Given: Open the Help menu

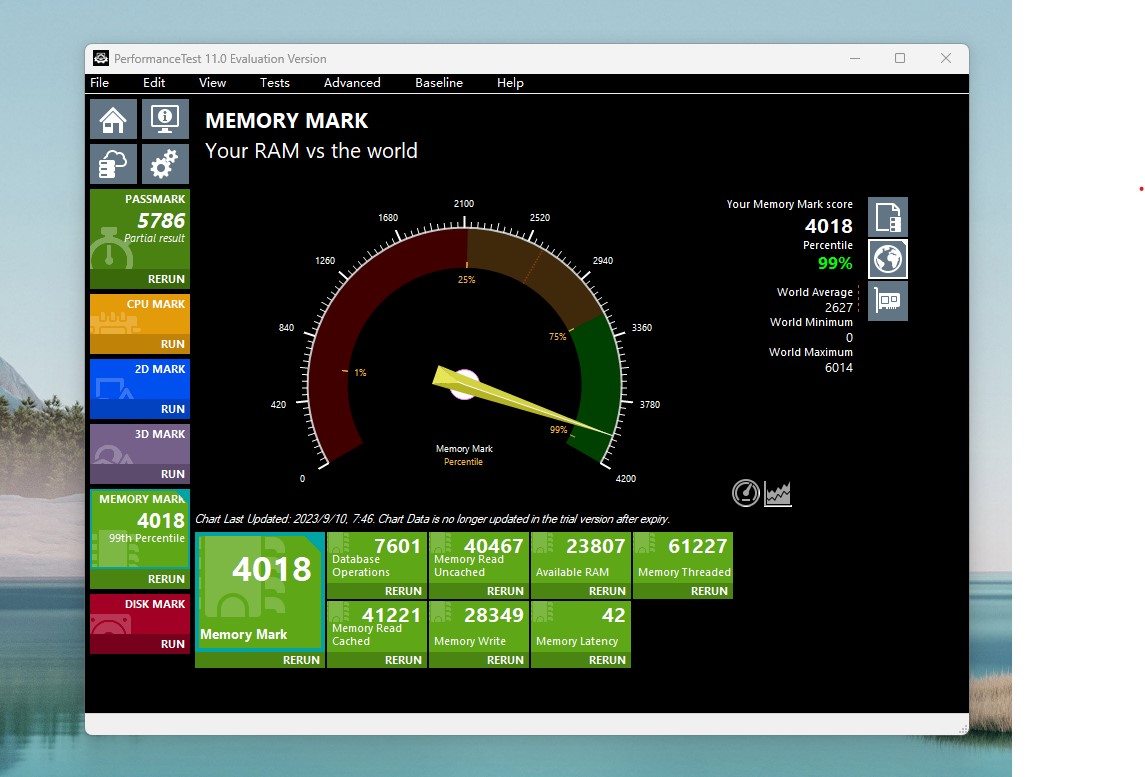Looking at the screenshot, I should click(x=510, y=83).
